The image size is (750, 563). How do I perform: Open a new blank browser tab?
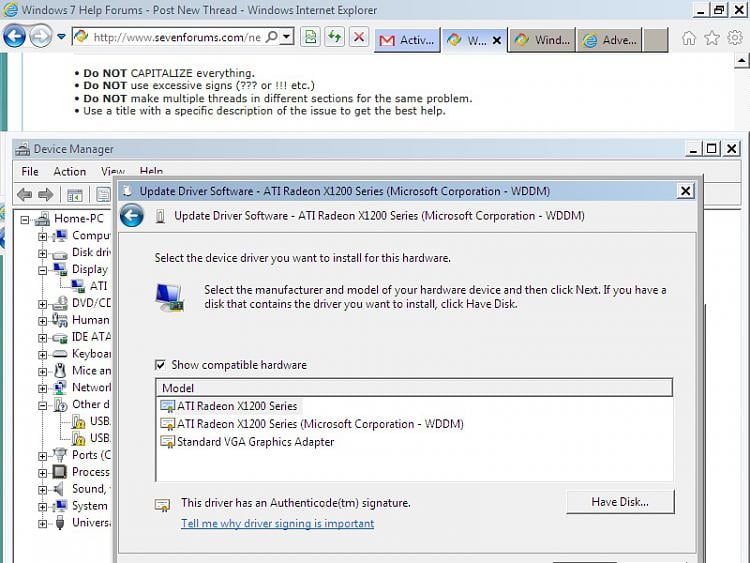655,40
